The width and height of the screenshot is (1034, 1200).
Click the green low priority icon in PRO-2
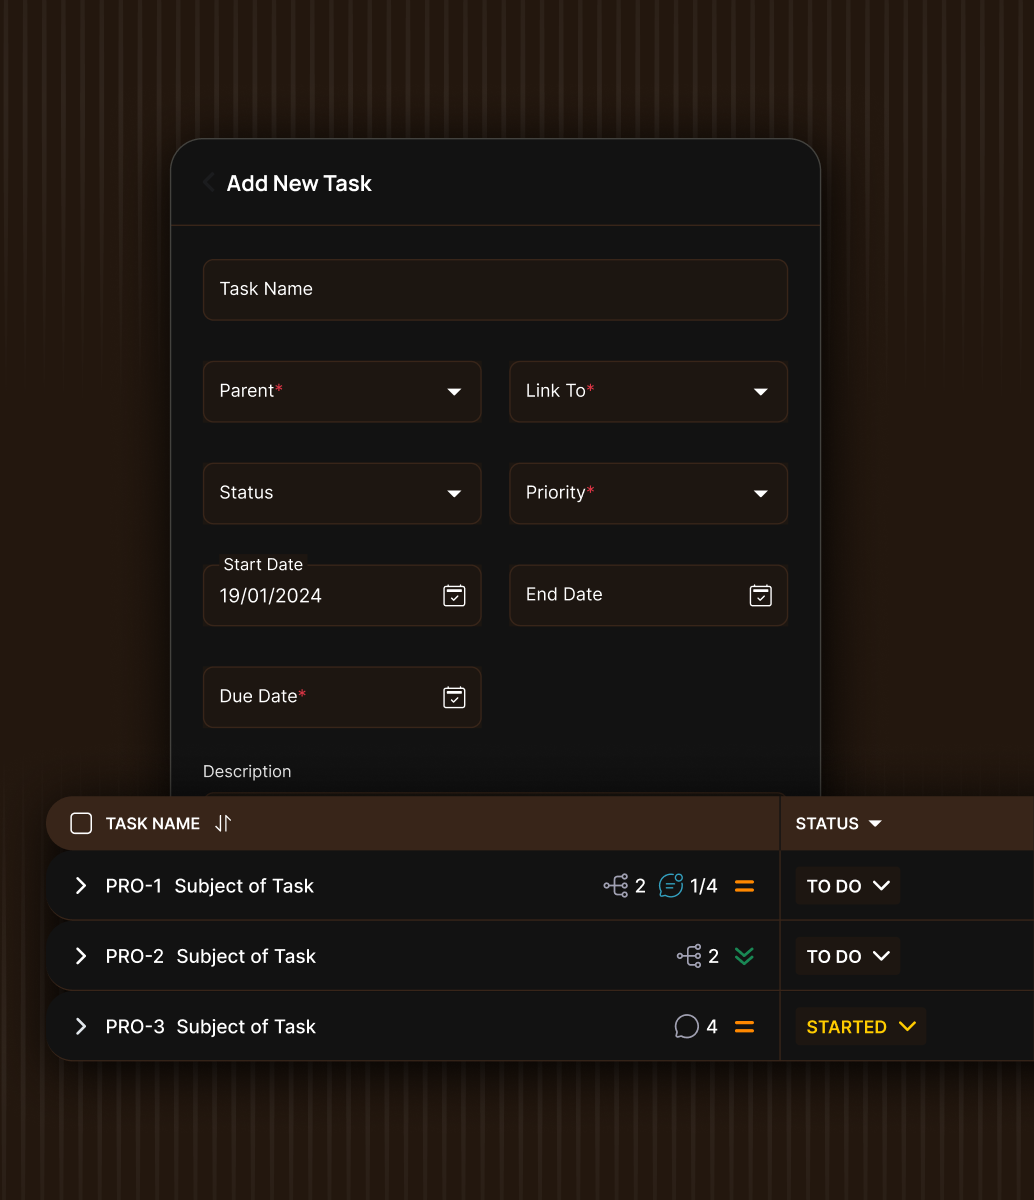pyautogui.click(x=744, y=956)
